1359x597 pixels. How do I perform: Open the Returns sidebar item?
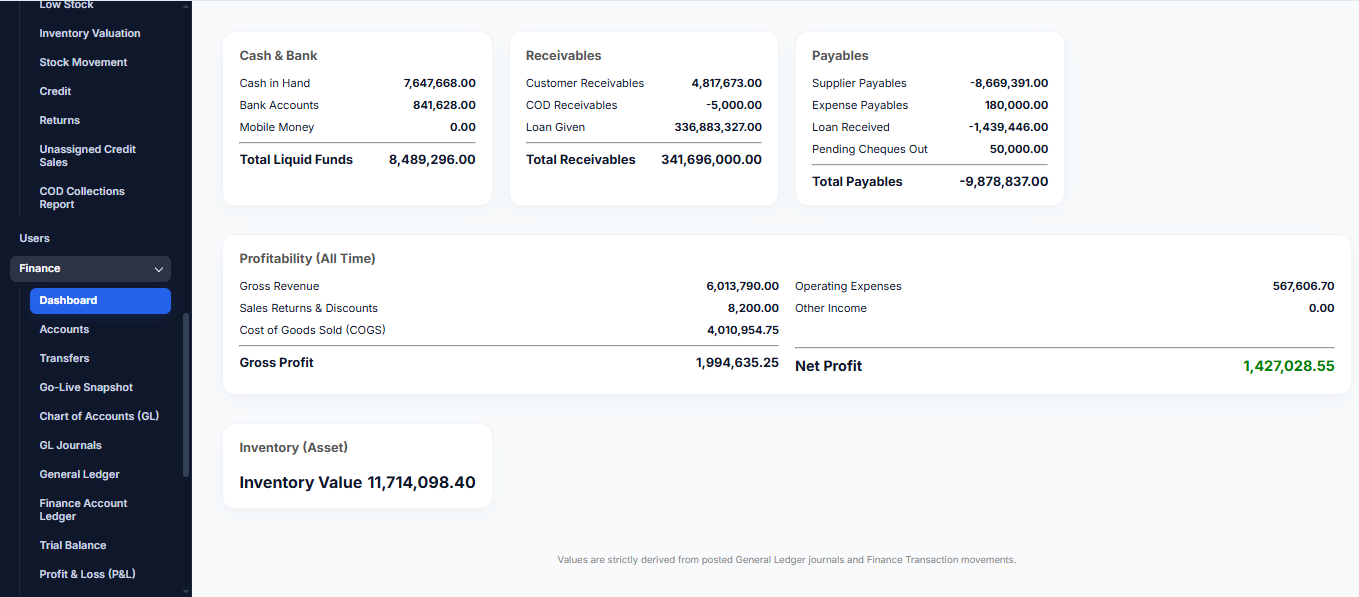[x=59, y=120]
